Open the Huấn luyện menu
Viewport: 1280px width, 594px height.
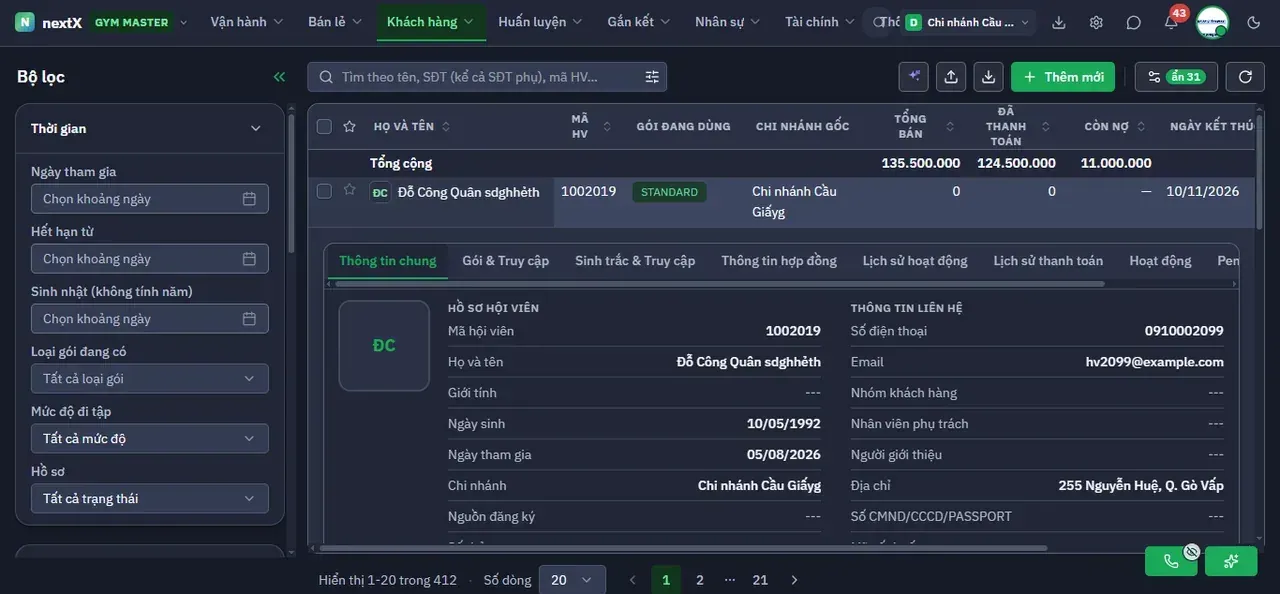point(540,22)
